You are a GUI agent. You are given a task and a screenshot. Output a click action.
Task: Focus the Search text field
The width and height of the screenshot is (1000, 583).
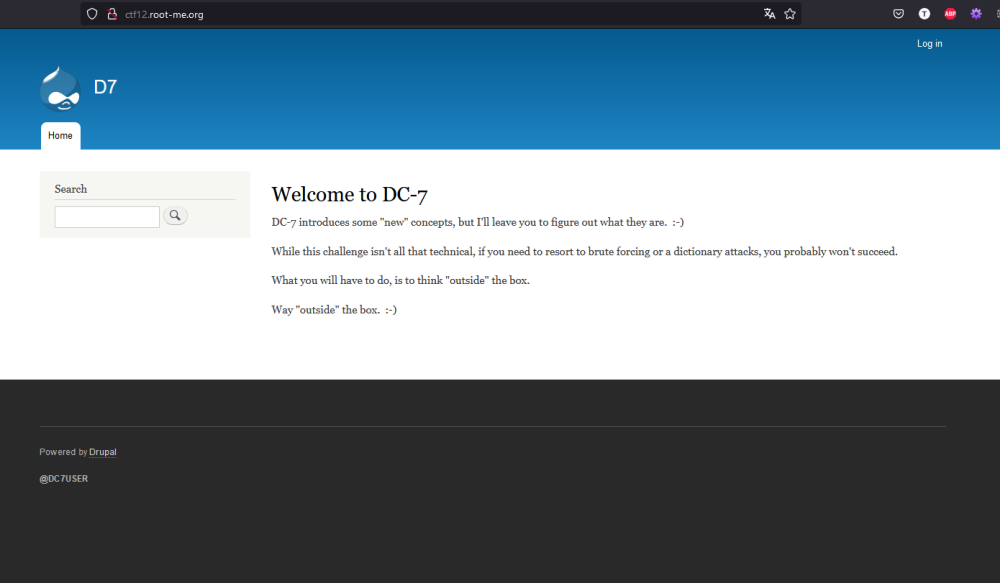point(107,216)
